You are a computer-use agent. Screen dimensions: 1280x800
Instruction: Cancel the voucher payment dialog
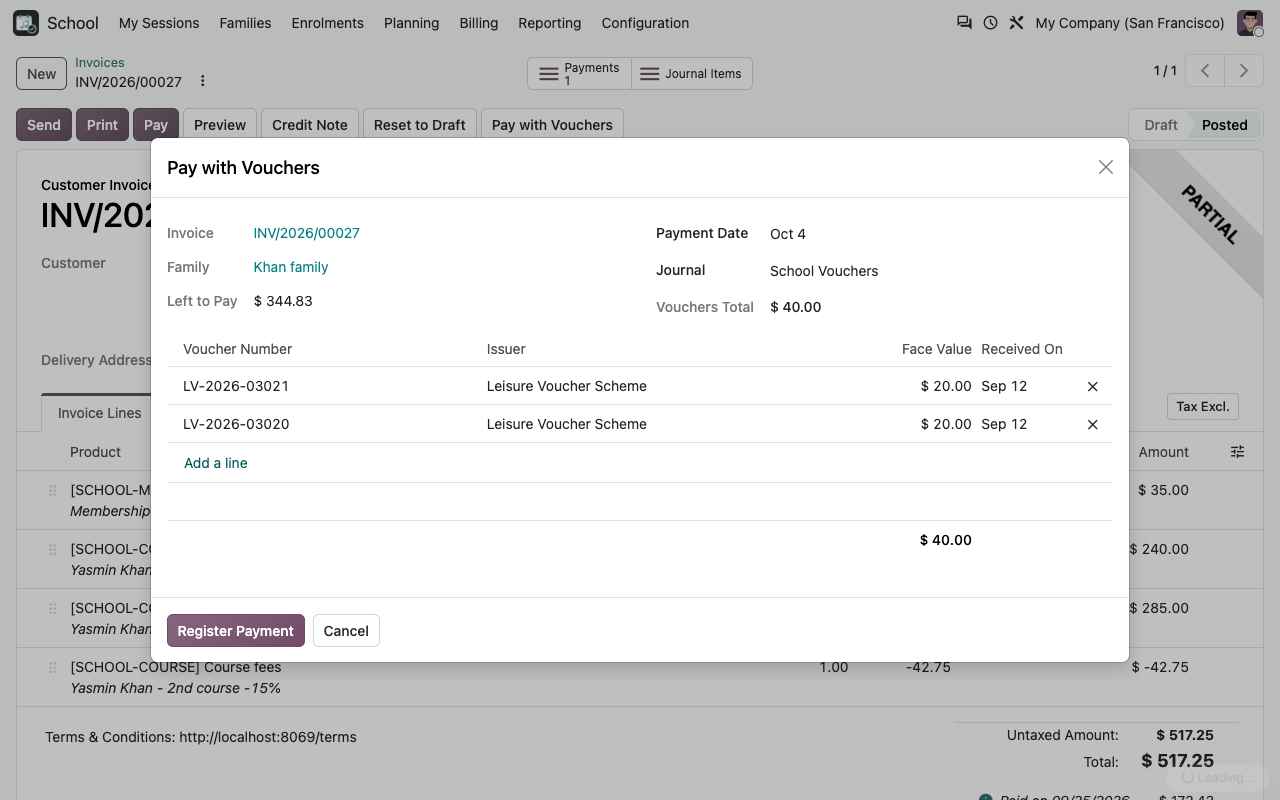pyautogui.click(x=346, y=631)
